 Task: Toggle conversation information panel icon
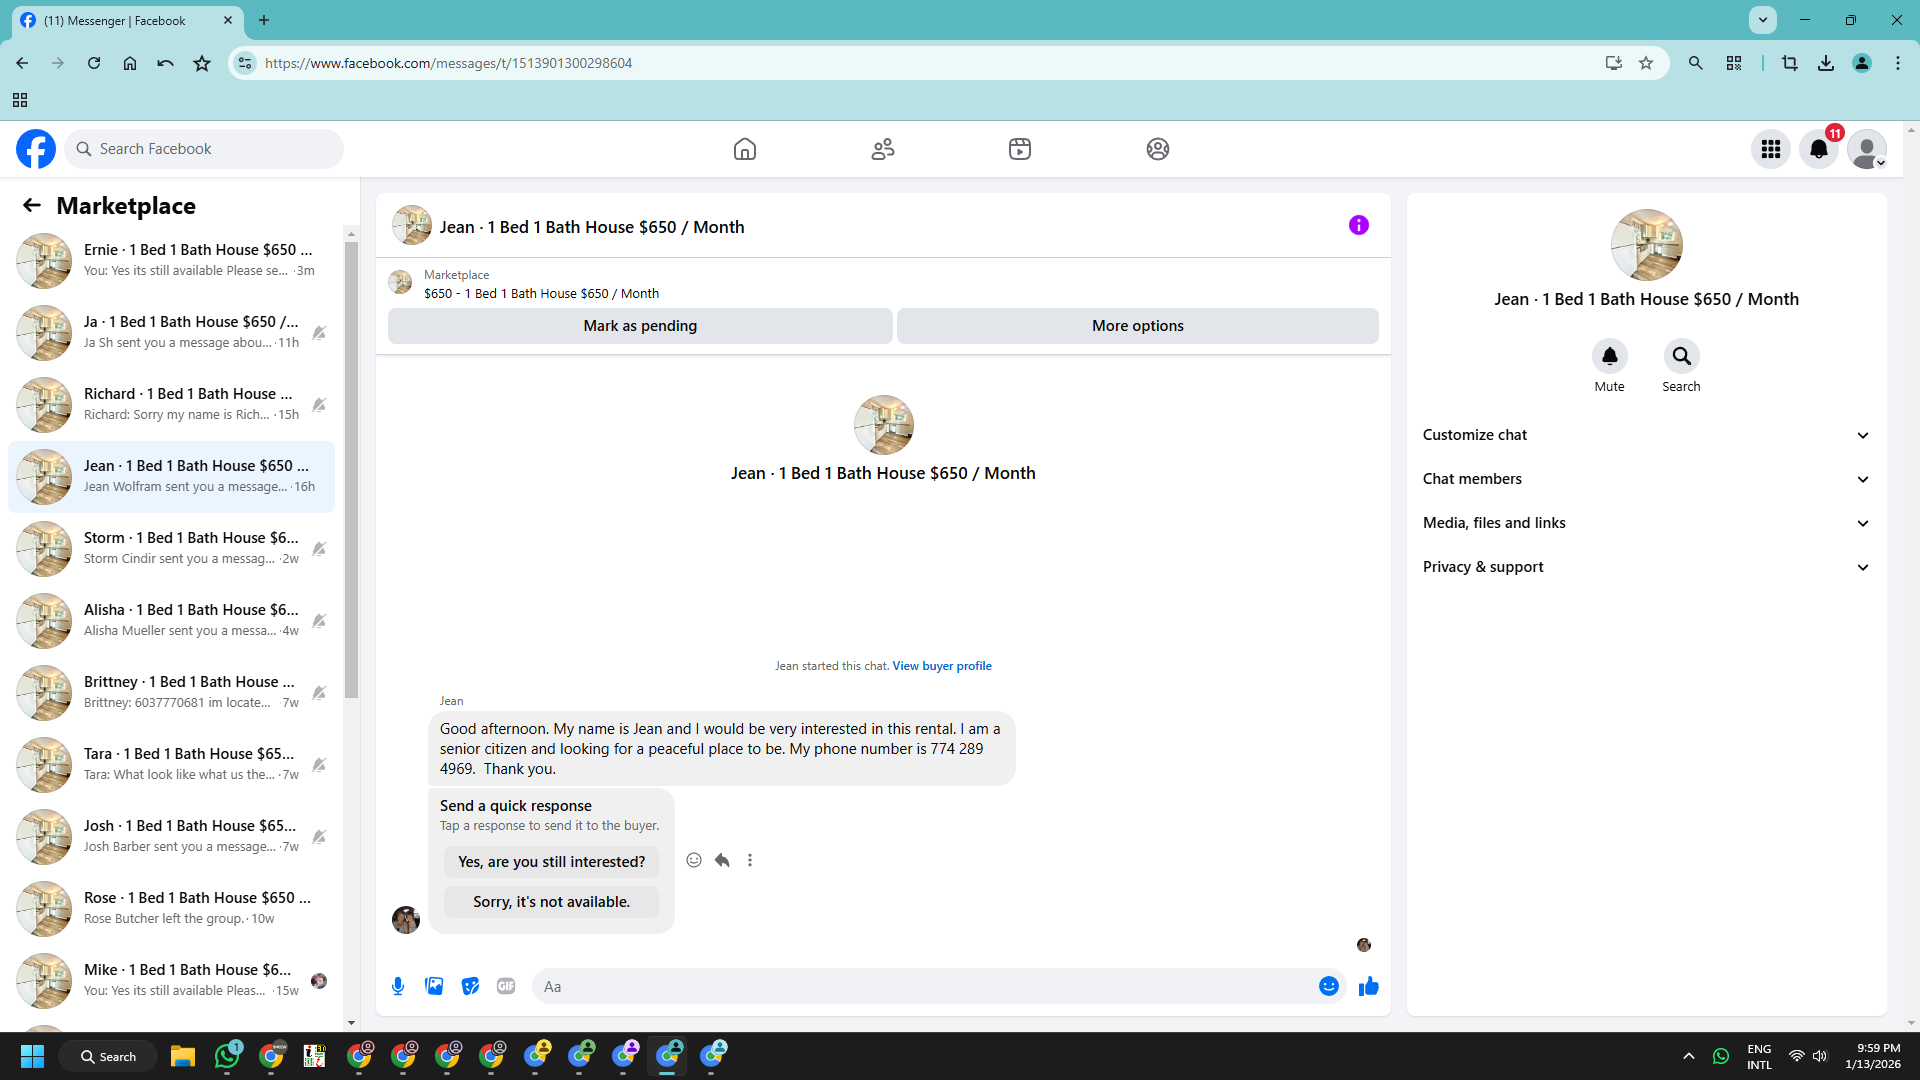tap(1358, 225)
